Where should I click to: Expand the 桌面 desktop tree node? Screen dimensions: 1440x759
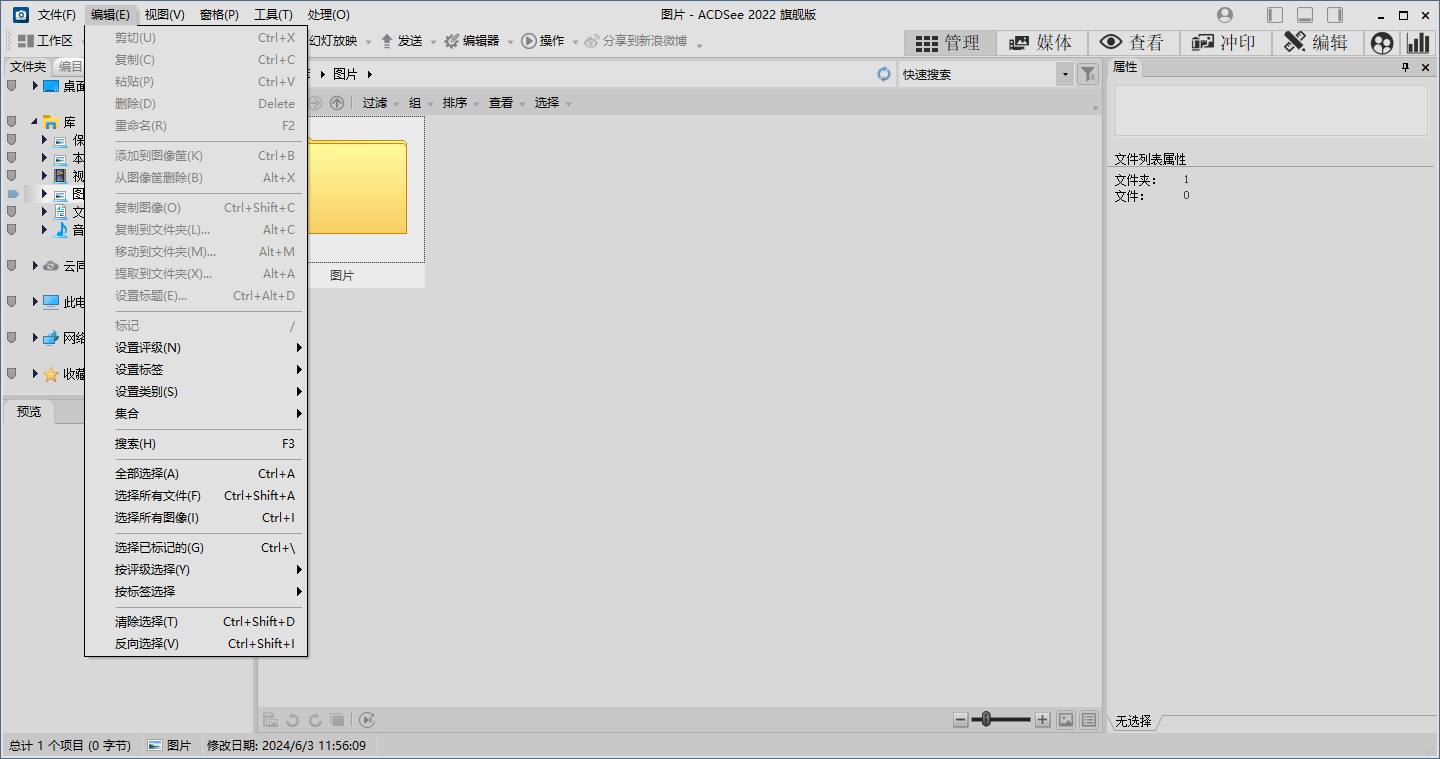[35, 86]
